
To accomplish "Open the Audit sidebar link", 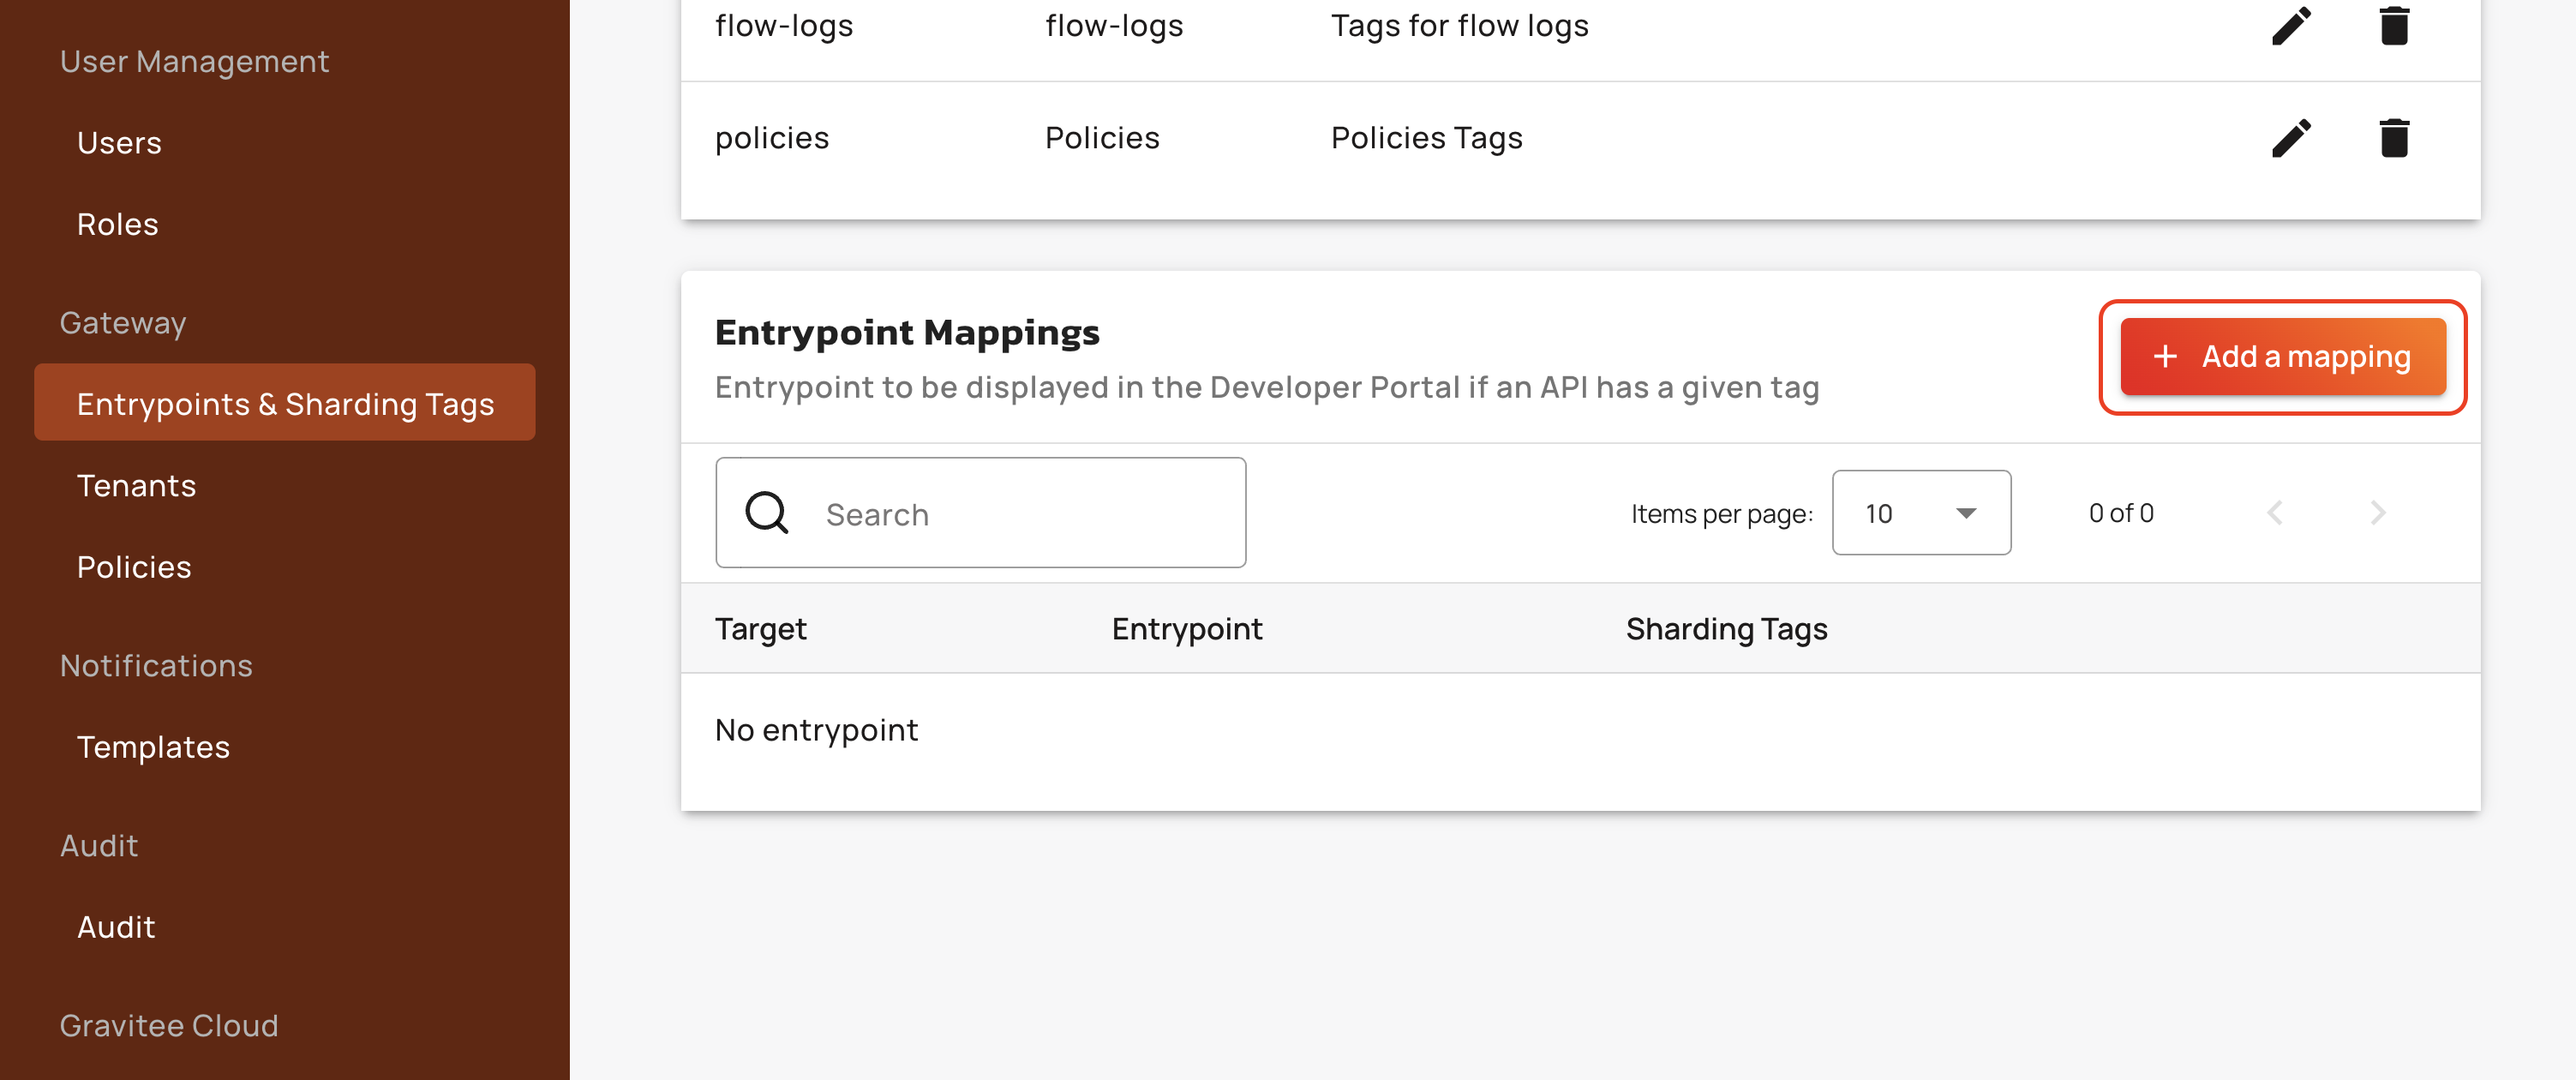I will 116,927.
